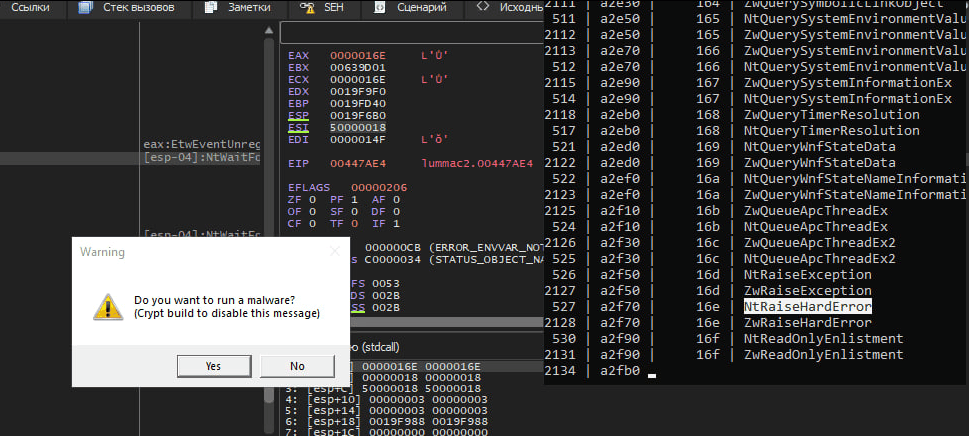This screenshot has width=969, height=436.
Task: Click the search field above the registers
Action: coord(412,33)
